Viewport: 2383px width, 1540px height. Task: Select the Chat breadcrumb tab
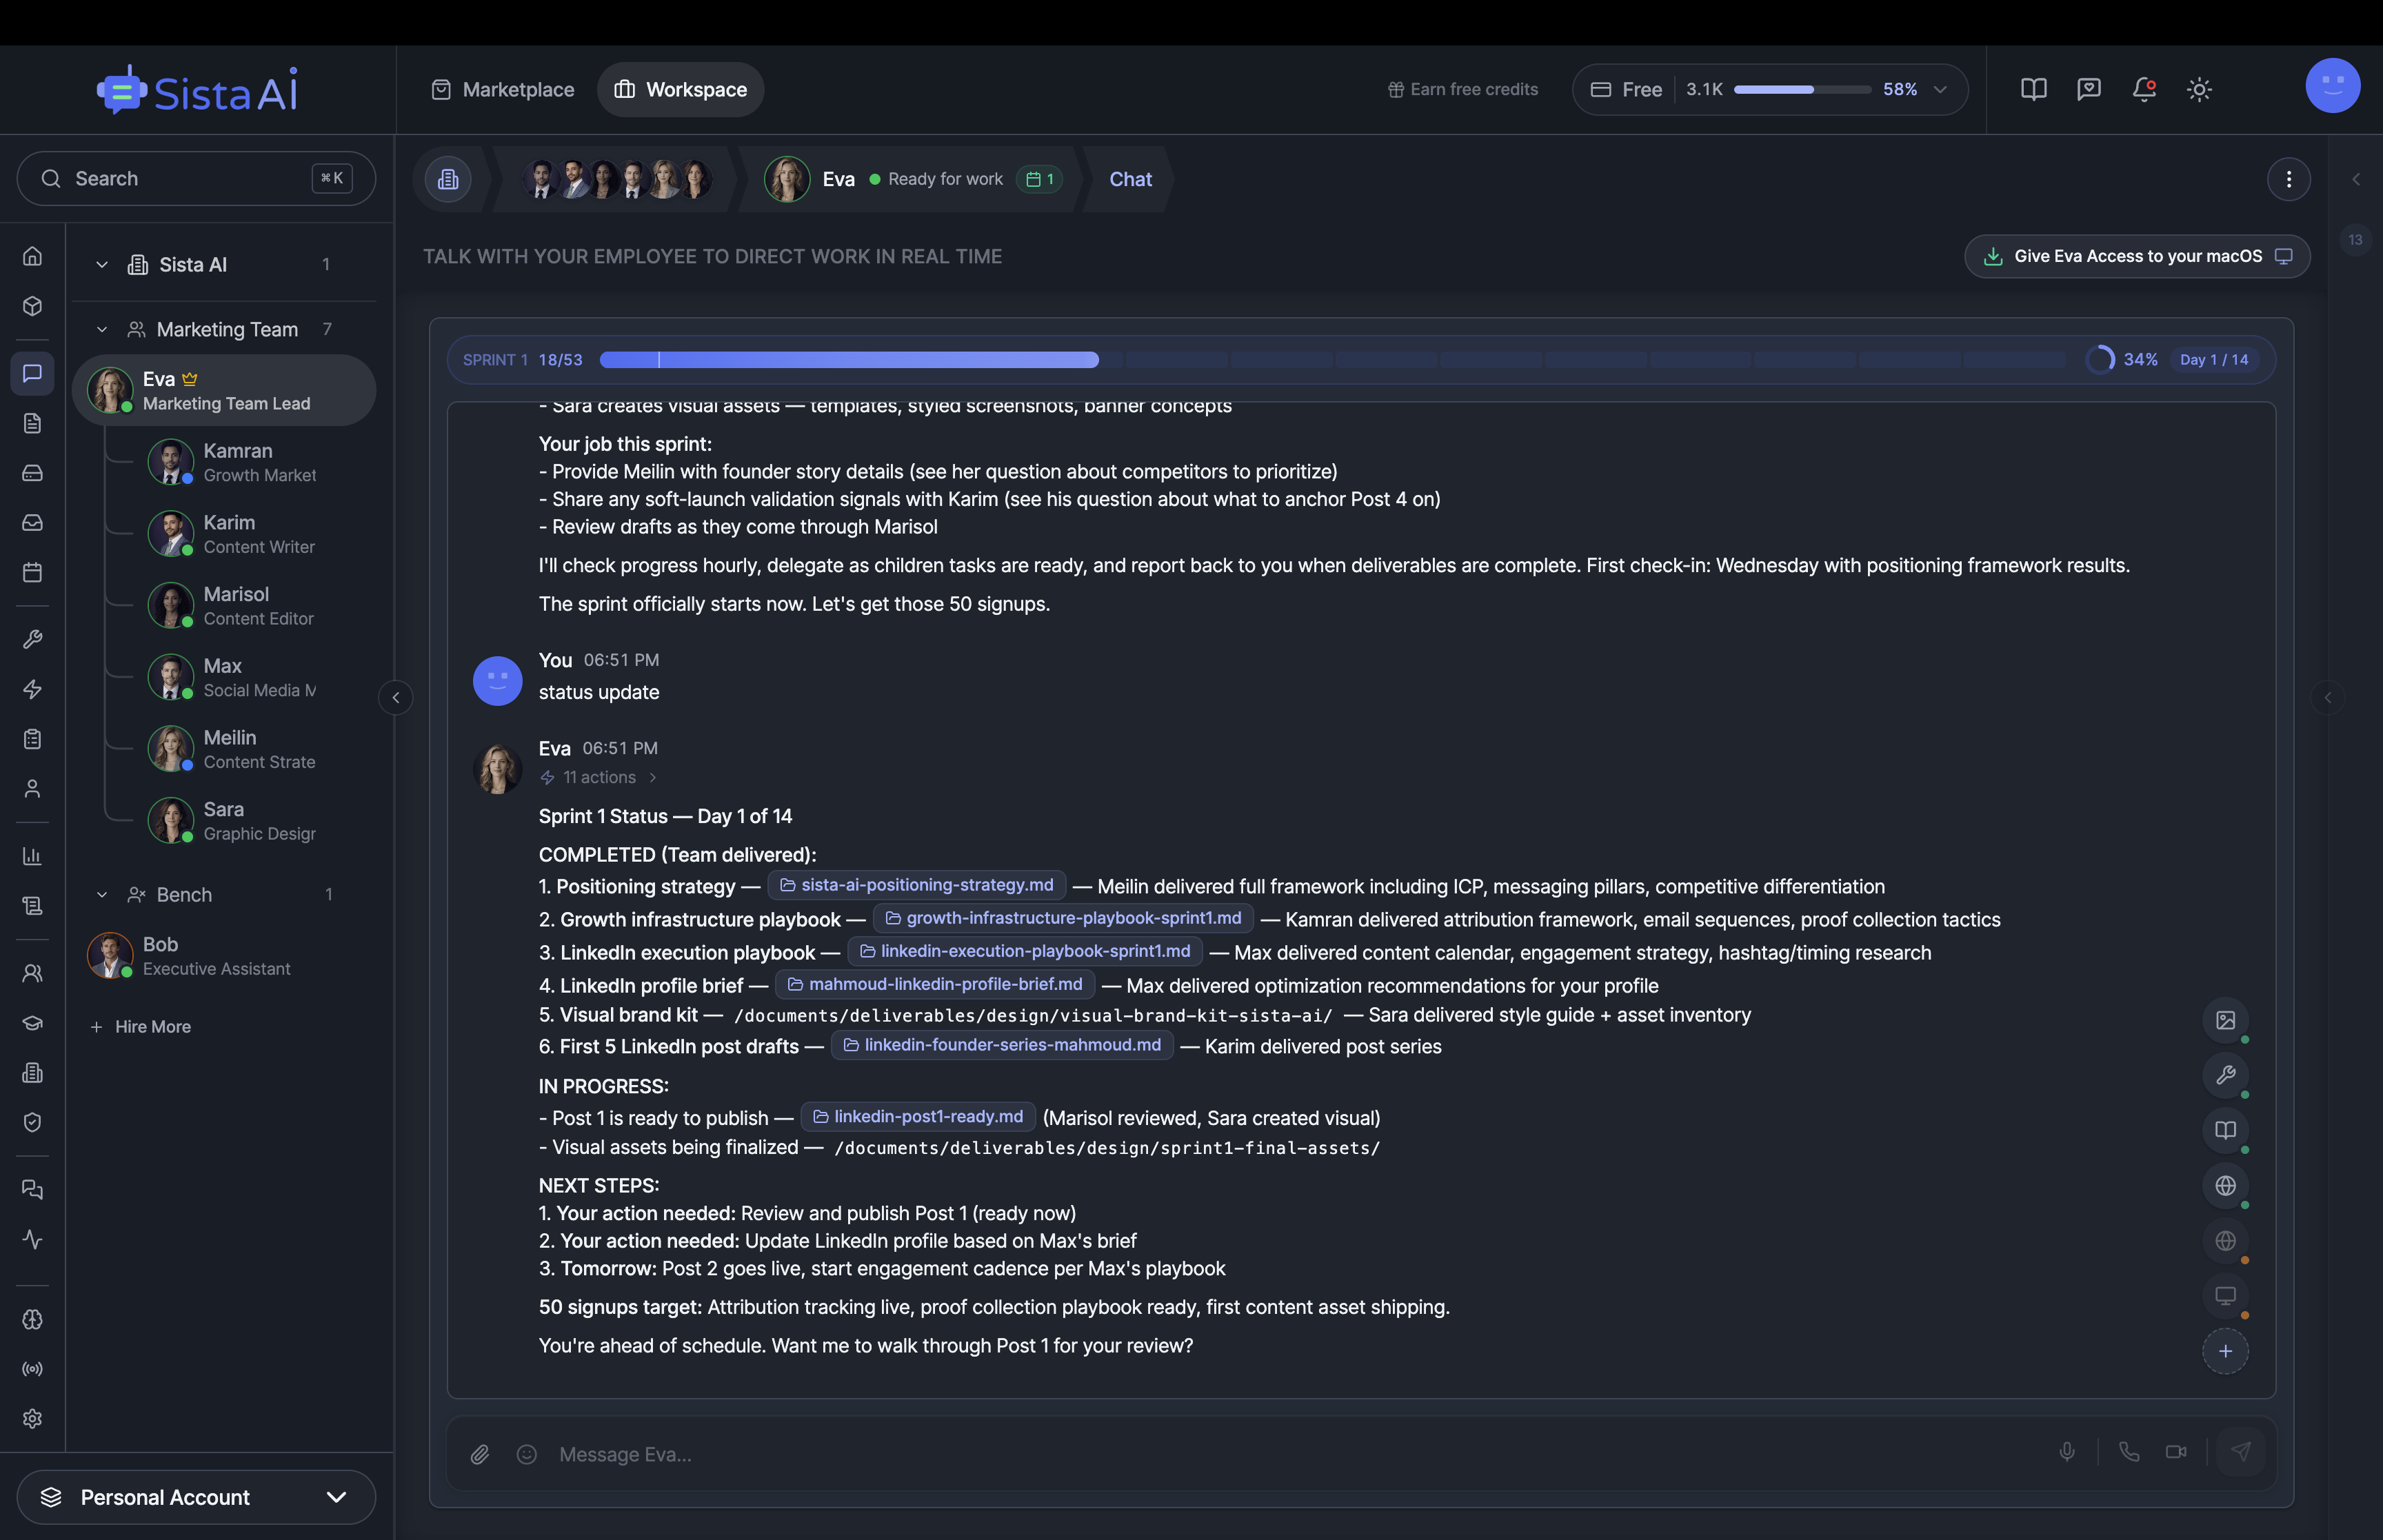click(1130, 180)
